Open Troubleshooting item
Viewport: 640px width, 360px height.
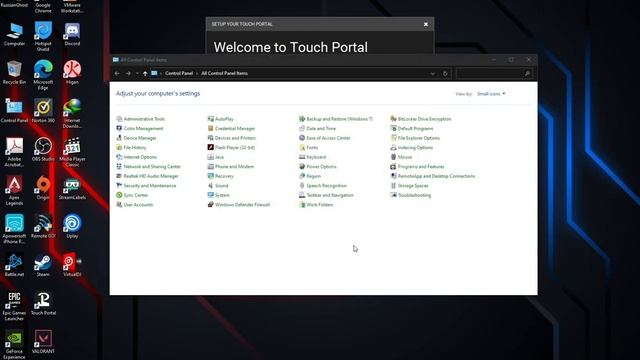pos(411,195)
